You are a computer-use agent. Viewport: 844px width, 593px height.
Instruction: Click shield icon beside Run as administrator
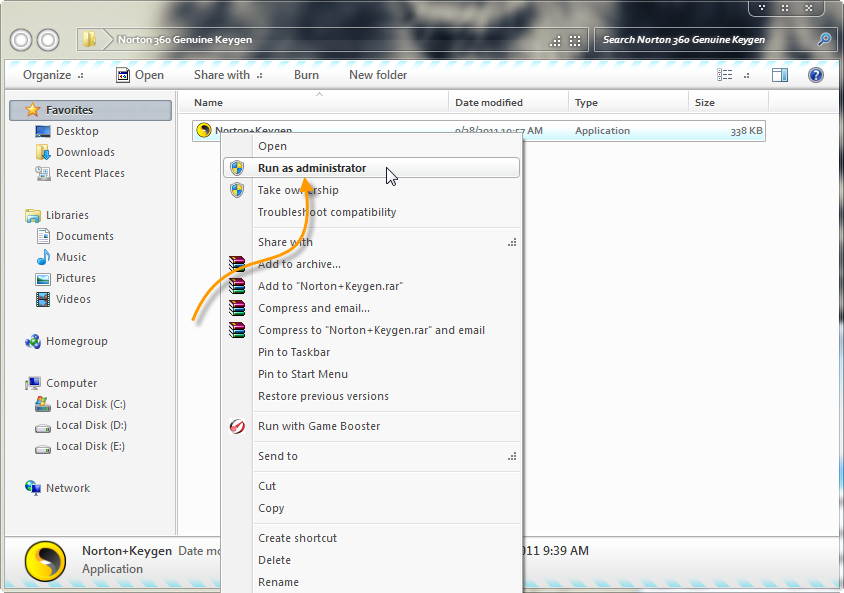point(237,168)
